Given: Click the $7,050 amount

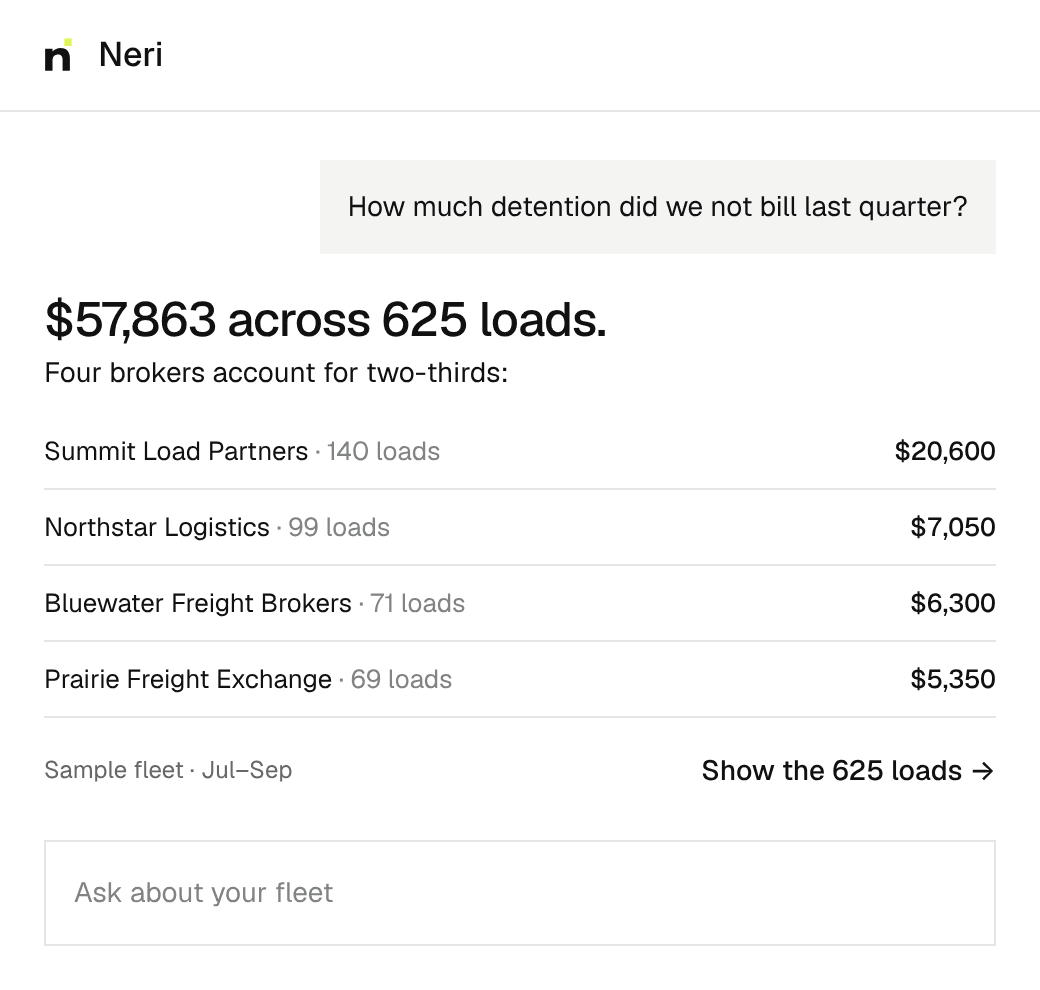Looking at the screenshot, I should pyautogui.click(x=953, y=528).
